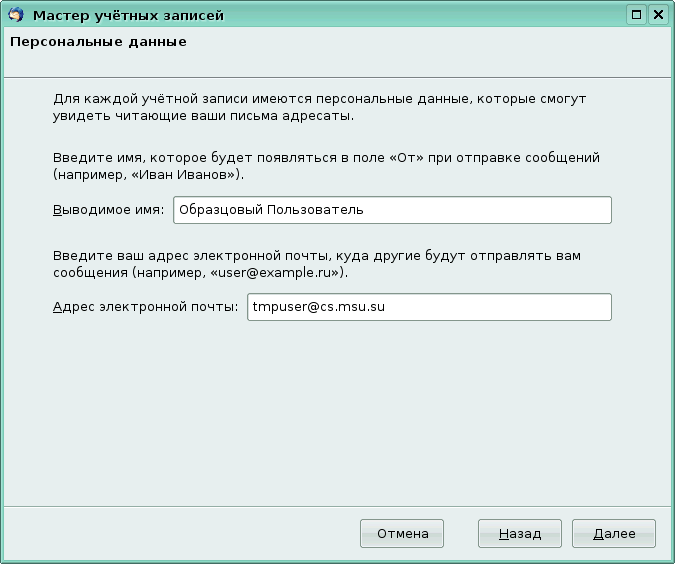
Task: Go back with the Назад button
Action: pos(520,534)
